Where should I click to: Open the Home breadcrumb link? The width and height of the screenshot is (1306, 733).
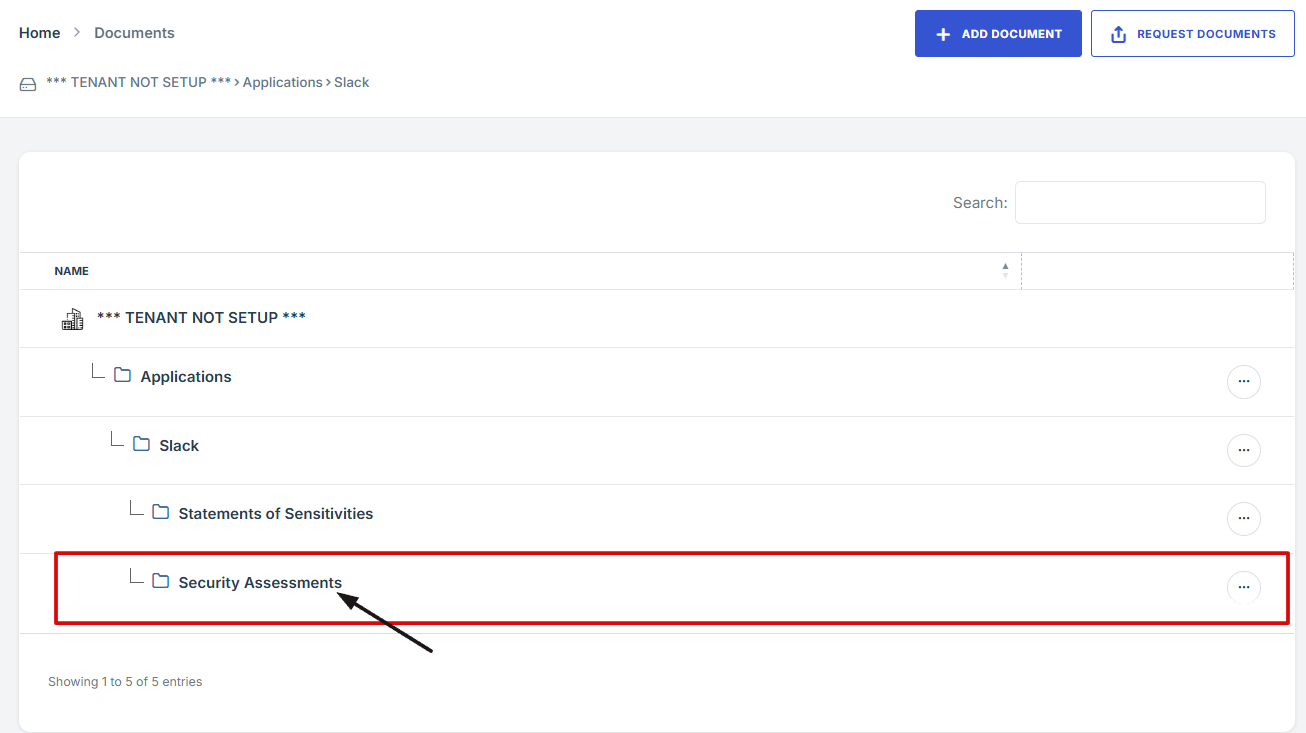click(x=40, y=33)
